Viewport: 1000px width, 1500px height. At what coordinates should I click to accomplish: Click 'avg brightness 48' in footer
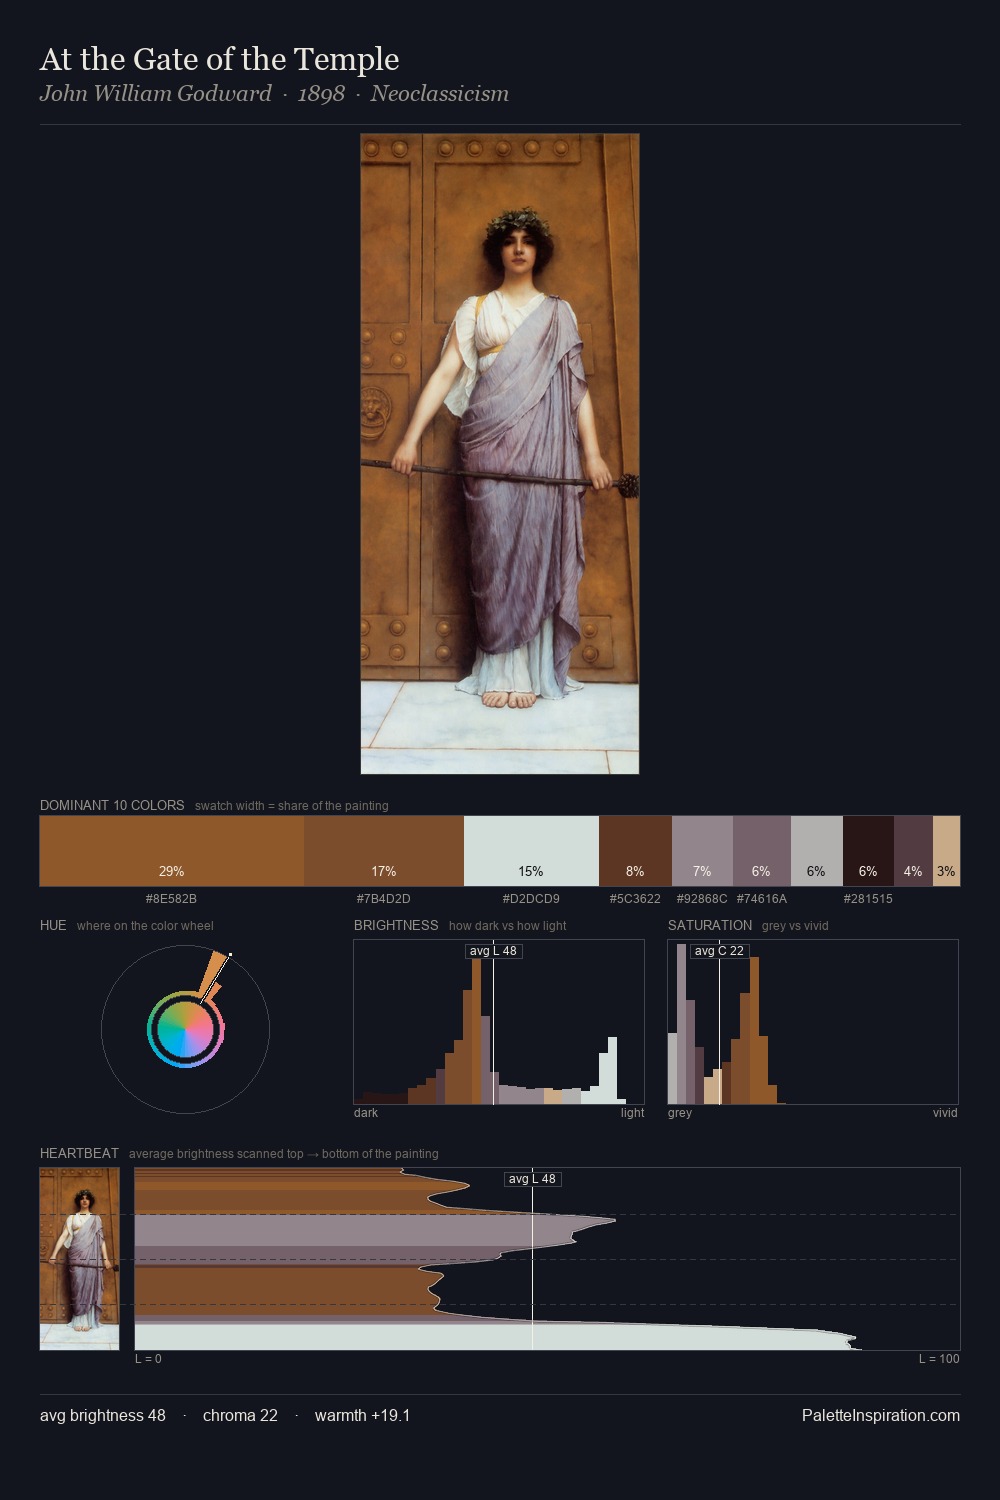103,1415
